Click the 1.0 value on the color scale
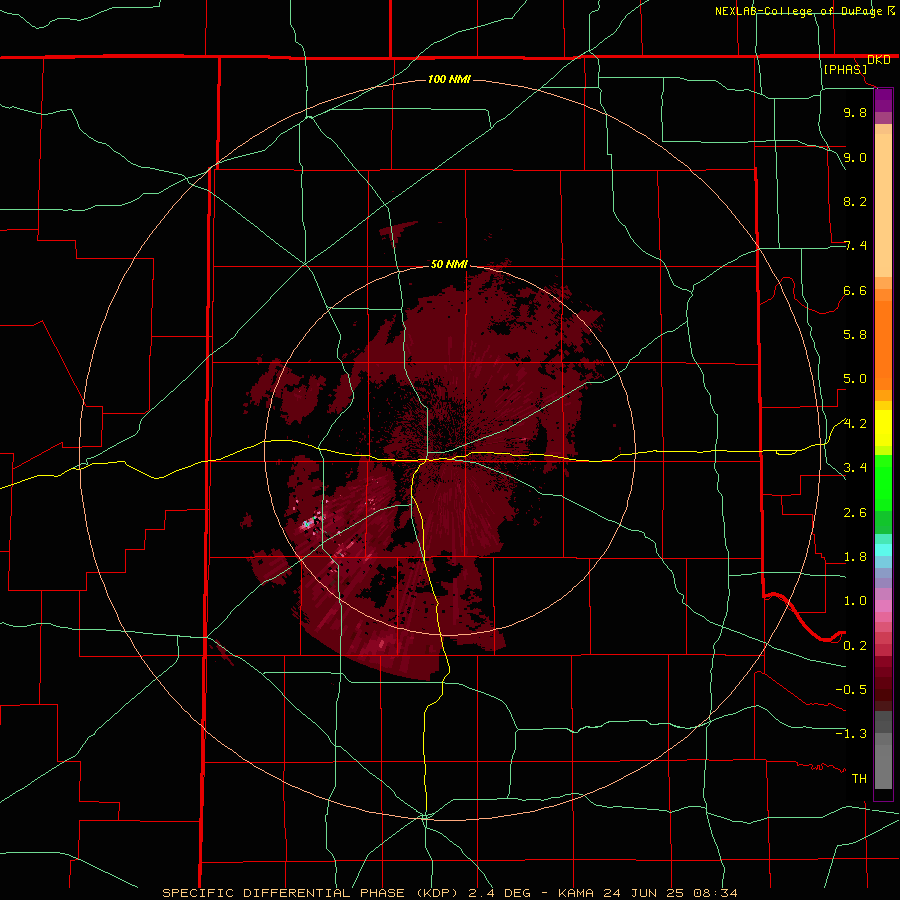900x900 pixels. pyautogui.click(x=855, y=601)
